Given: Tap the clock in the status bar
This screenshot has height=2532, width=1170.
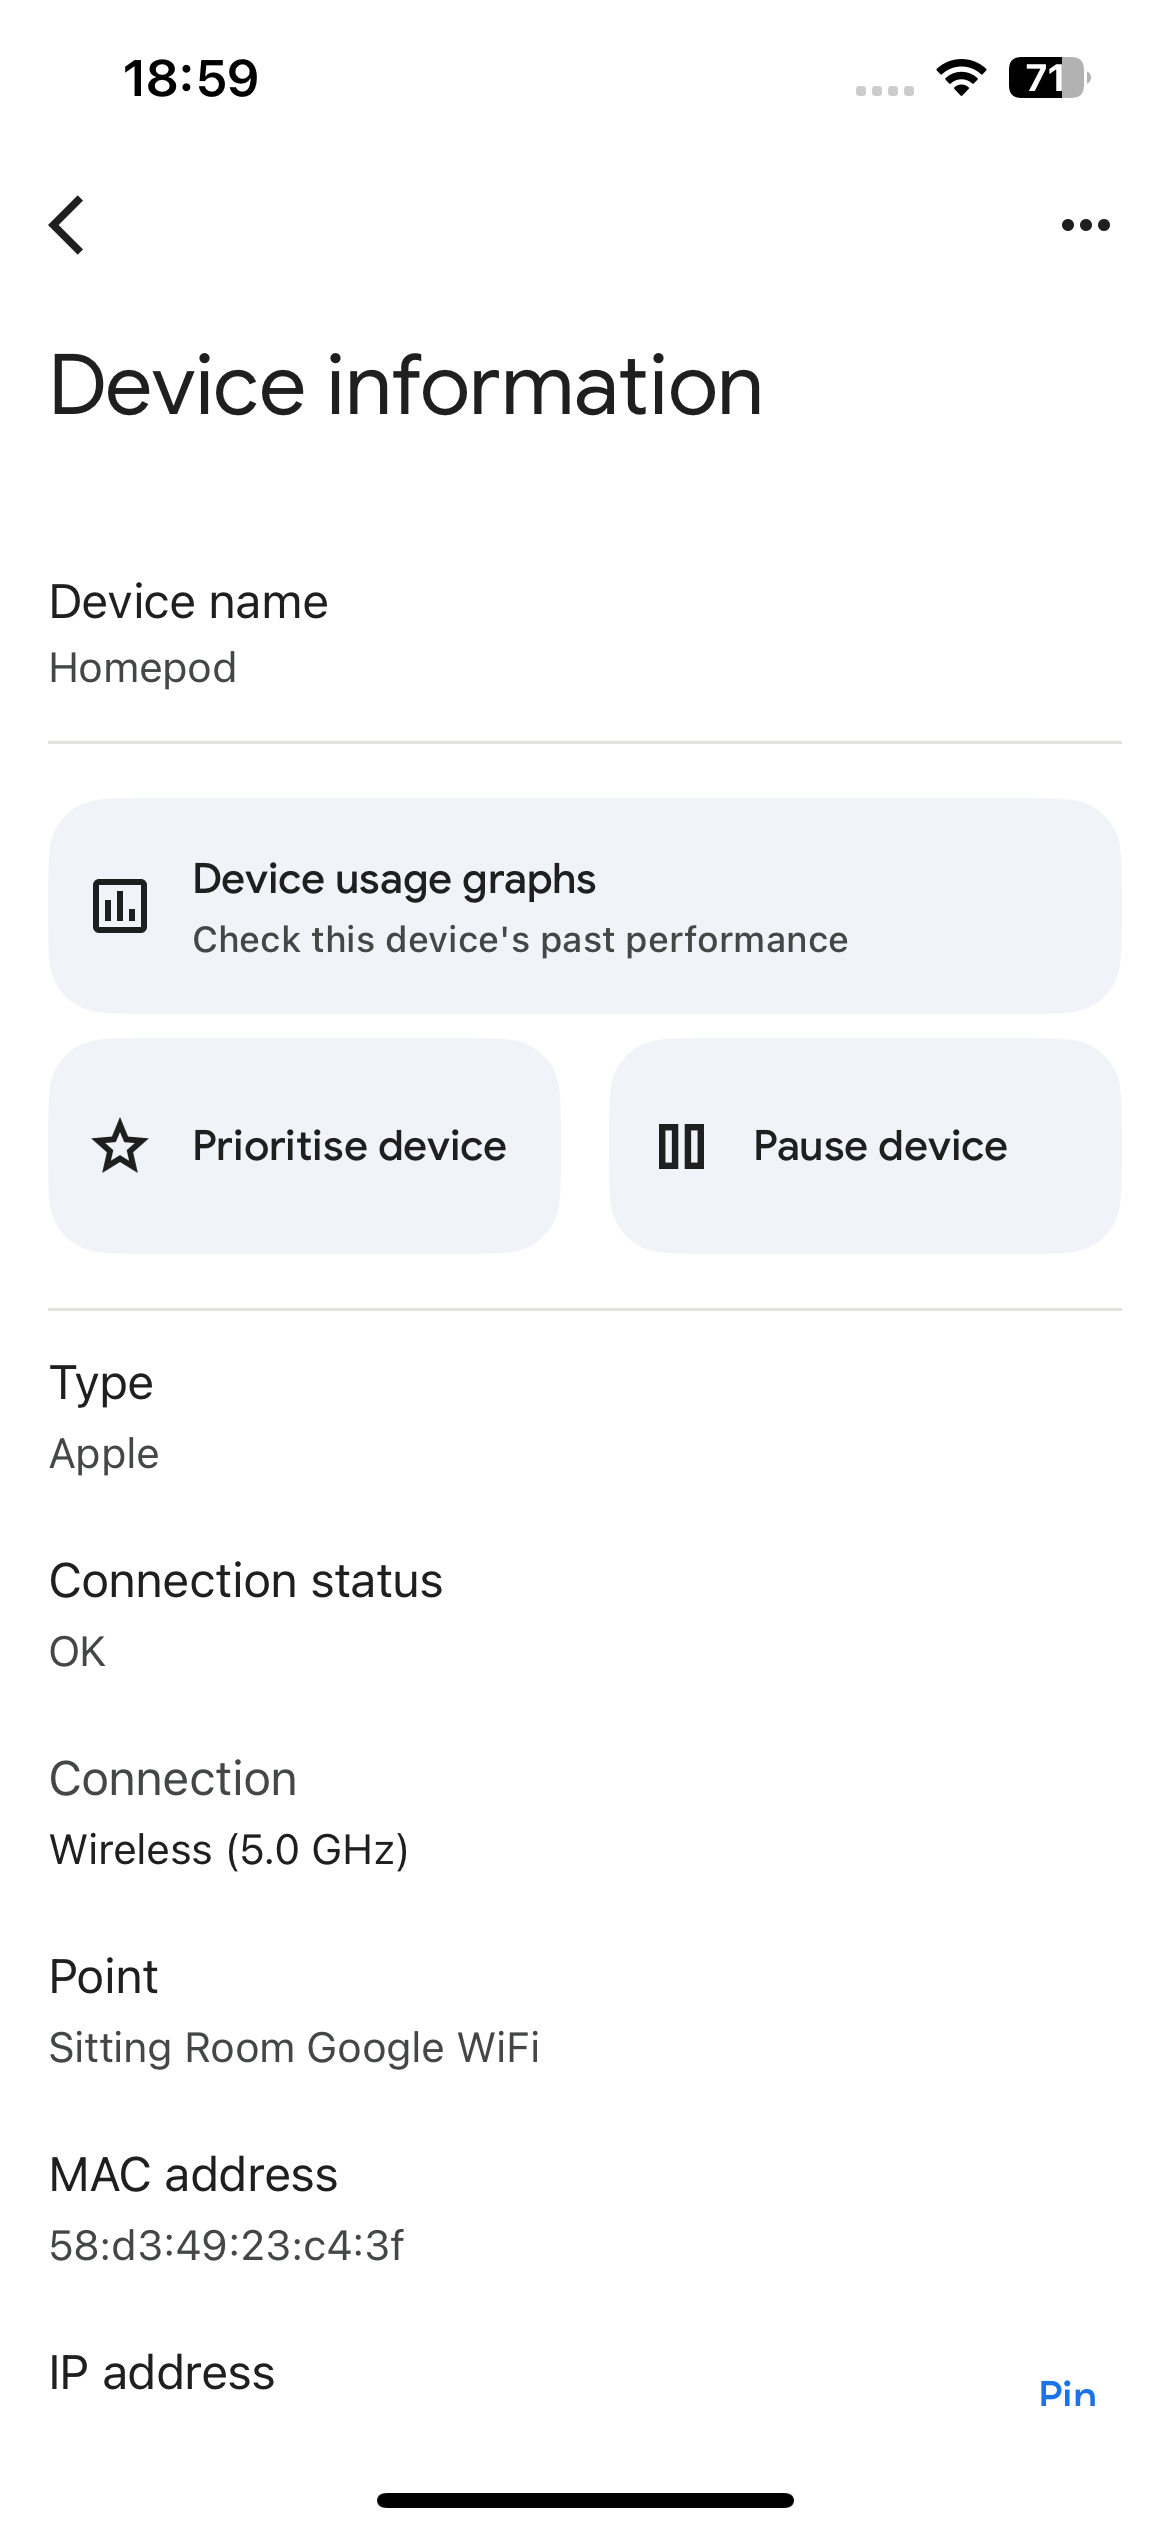Looking at the screenshot, I should [190, 78].
